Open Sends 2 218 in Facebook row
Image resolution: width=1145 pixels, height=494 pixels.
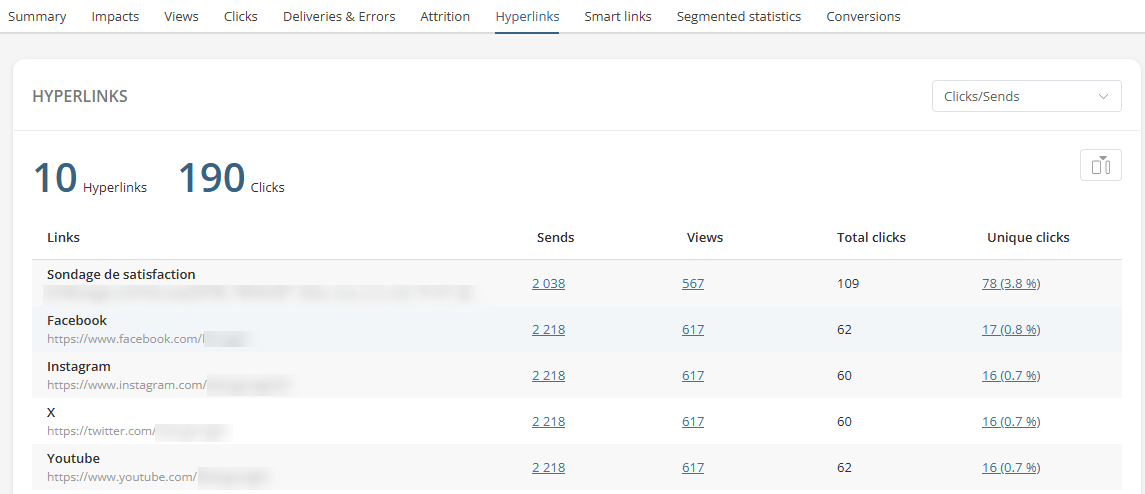(x=548, y=330)
